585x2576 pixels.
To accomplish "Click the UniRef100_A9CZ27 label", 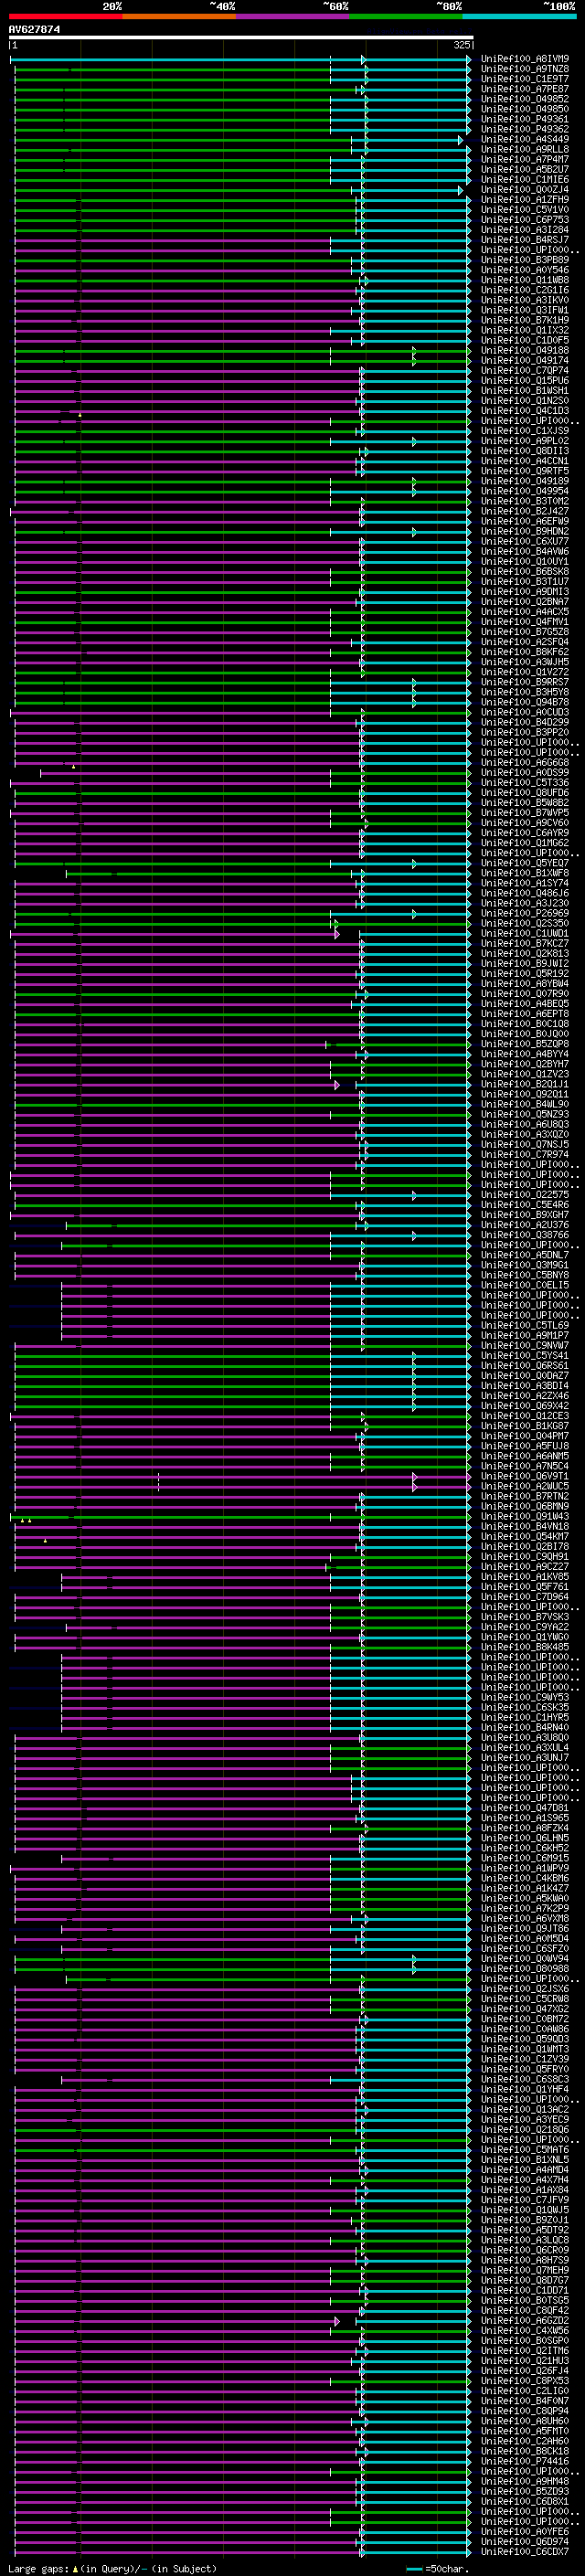I will click(x=525, y=1567).
